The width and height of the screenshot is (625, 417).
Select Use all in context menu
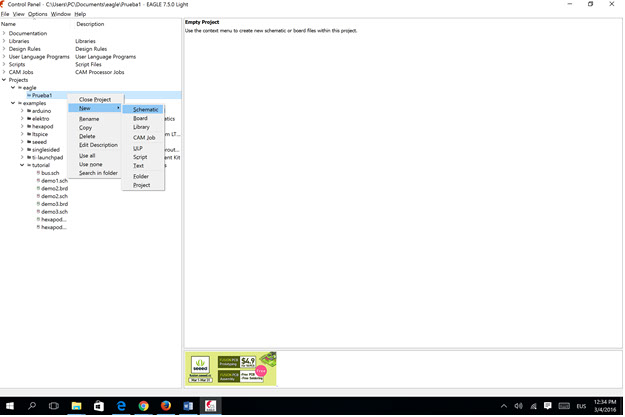pos(95,155)
